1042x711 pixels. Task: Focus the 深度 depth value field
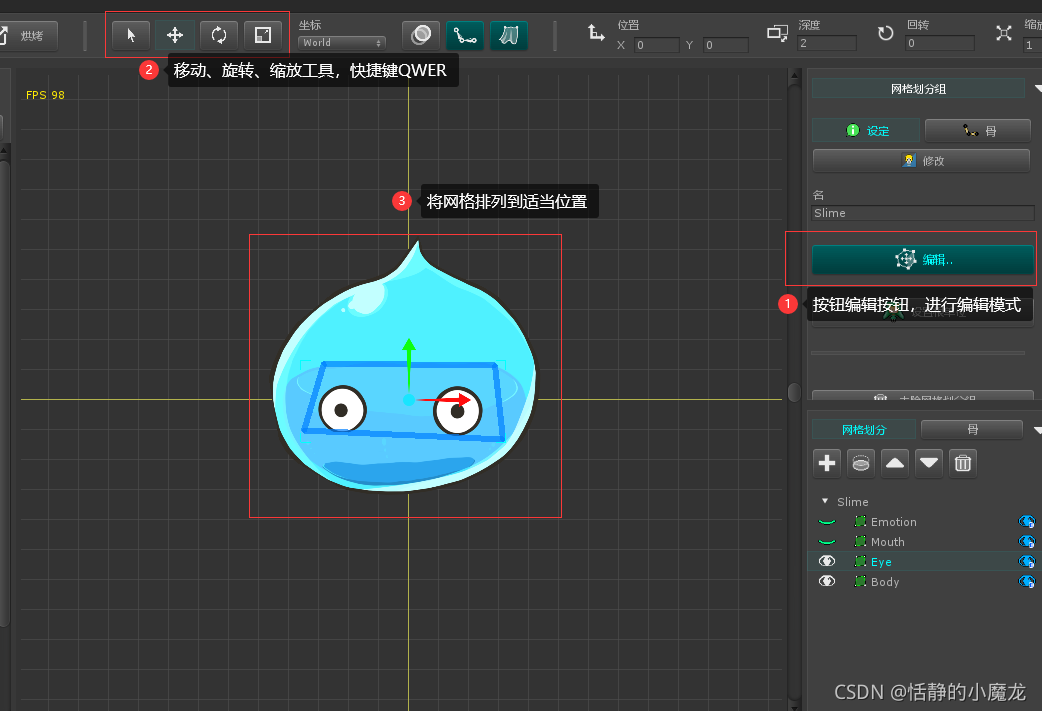[827, 43]
